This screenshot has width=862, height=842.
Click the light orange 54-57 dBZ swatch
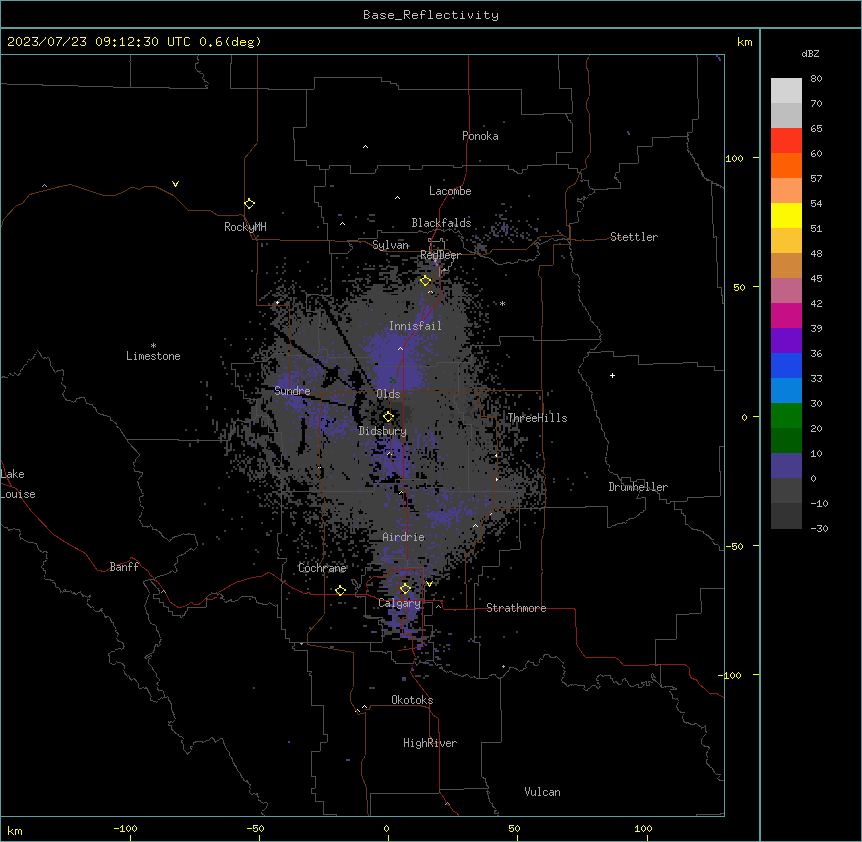click(x=786, y=191)
